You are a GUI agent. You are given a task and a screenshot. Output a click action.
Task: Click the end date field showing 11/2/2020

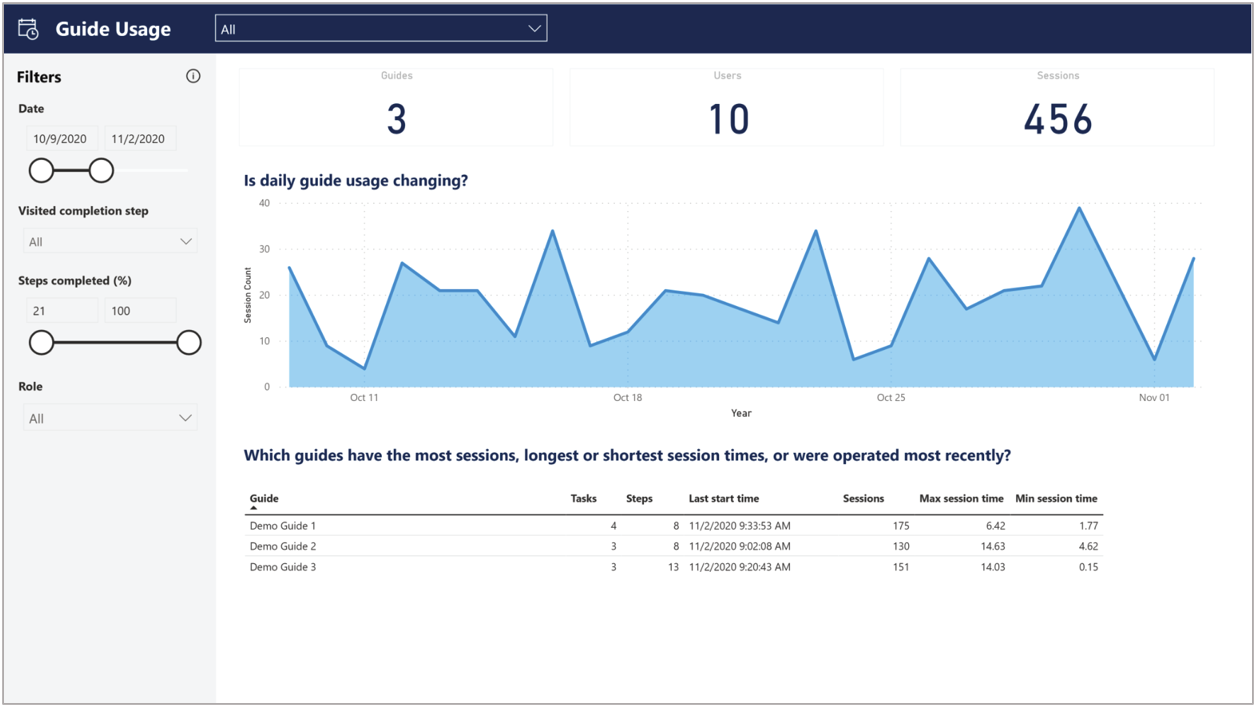pos(140,138)
